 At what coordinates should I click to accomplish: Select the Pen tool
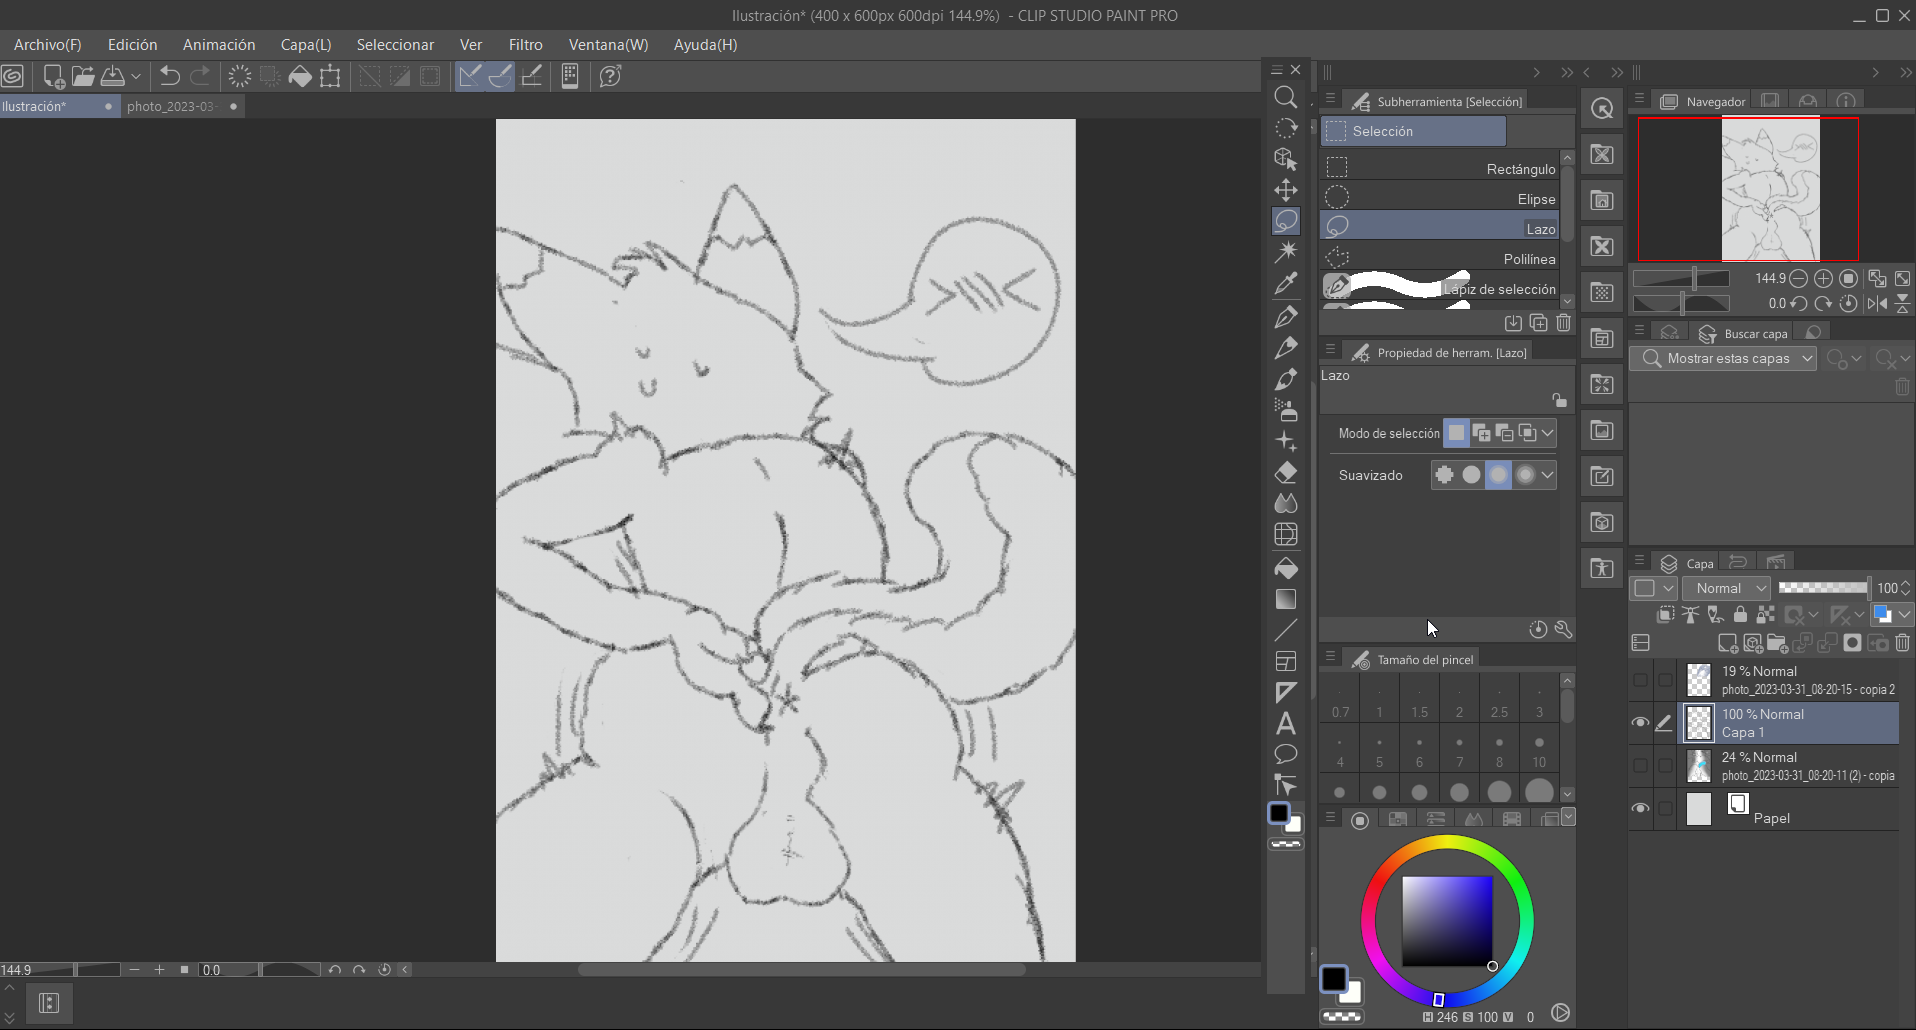[x=1286, y=318]
